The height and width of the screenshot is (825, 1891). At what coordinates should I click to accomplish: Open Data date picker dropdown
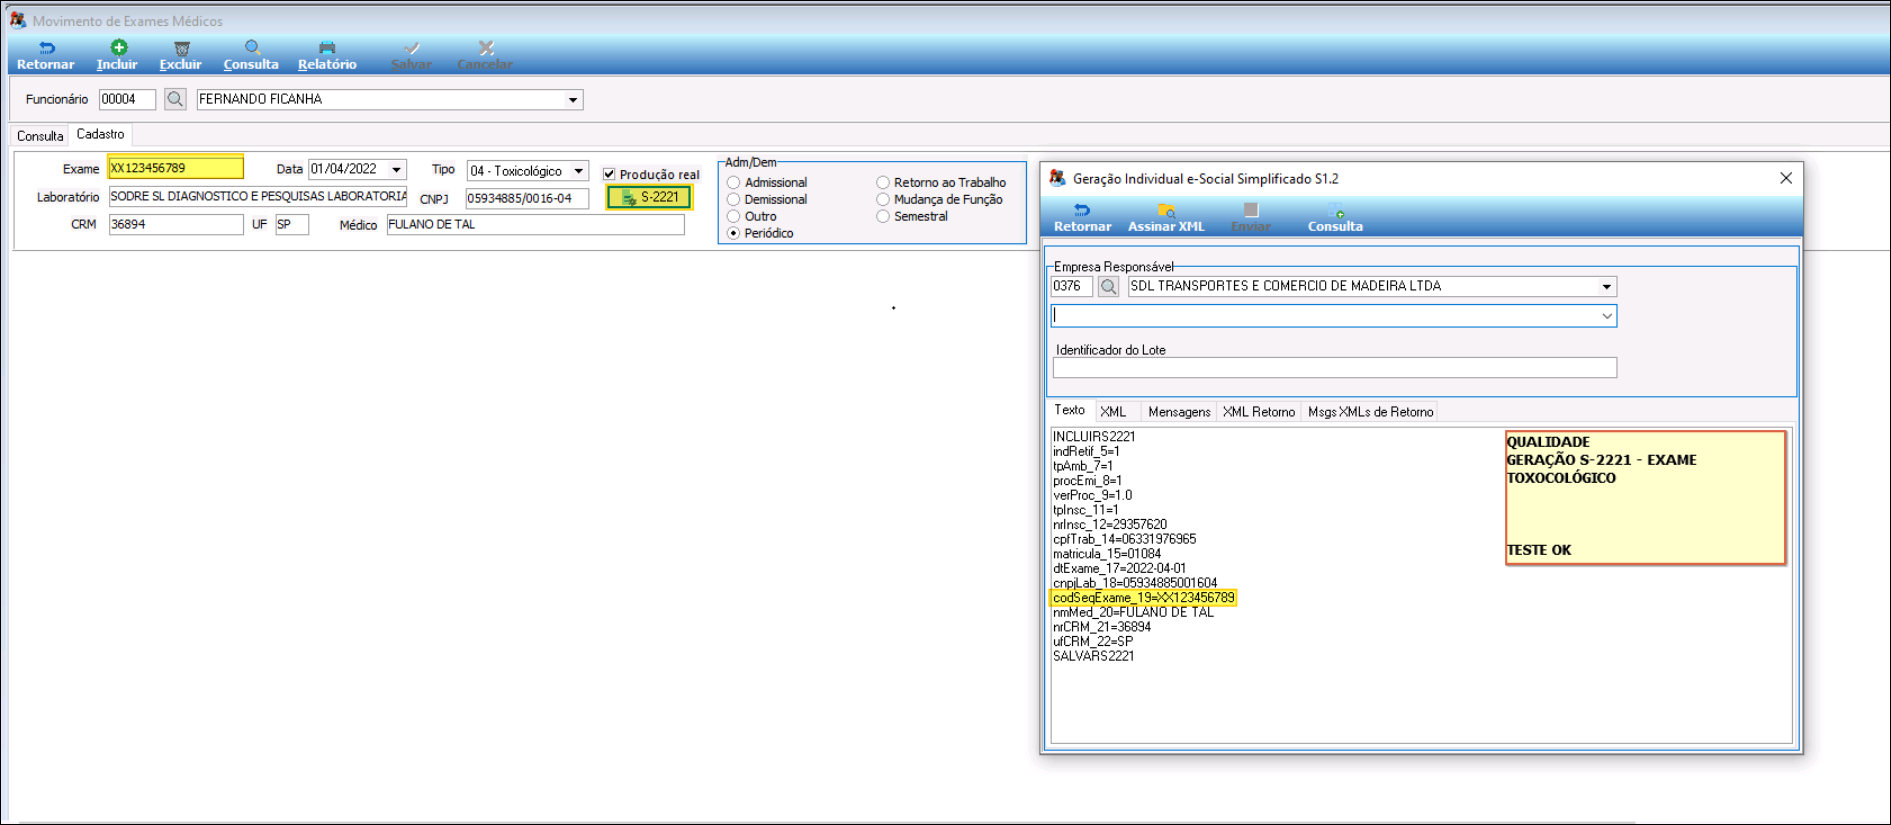click(397, 170)
